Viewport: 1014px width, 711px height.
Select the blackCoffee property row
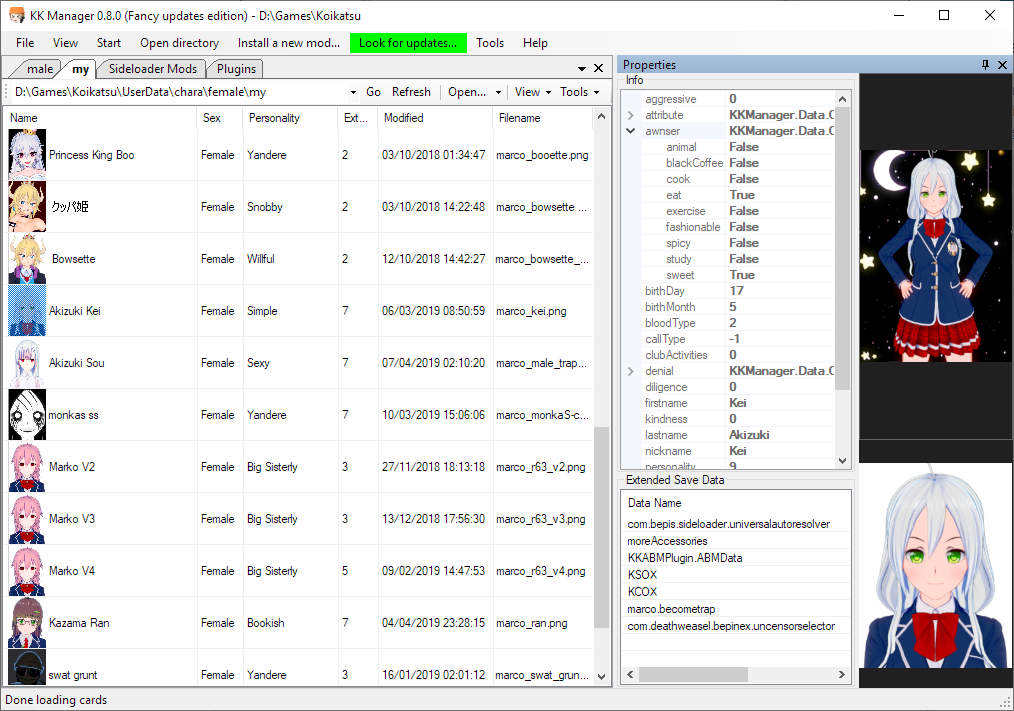click(x=737, y=163)
